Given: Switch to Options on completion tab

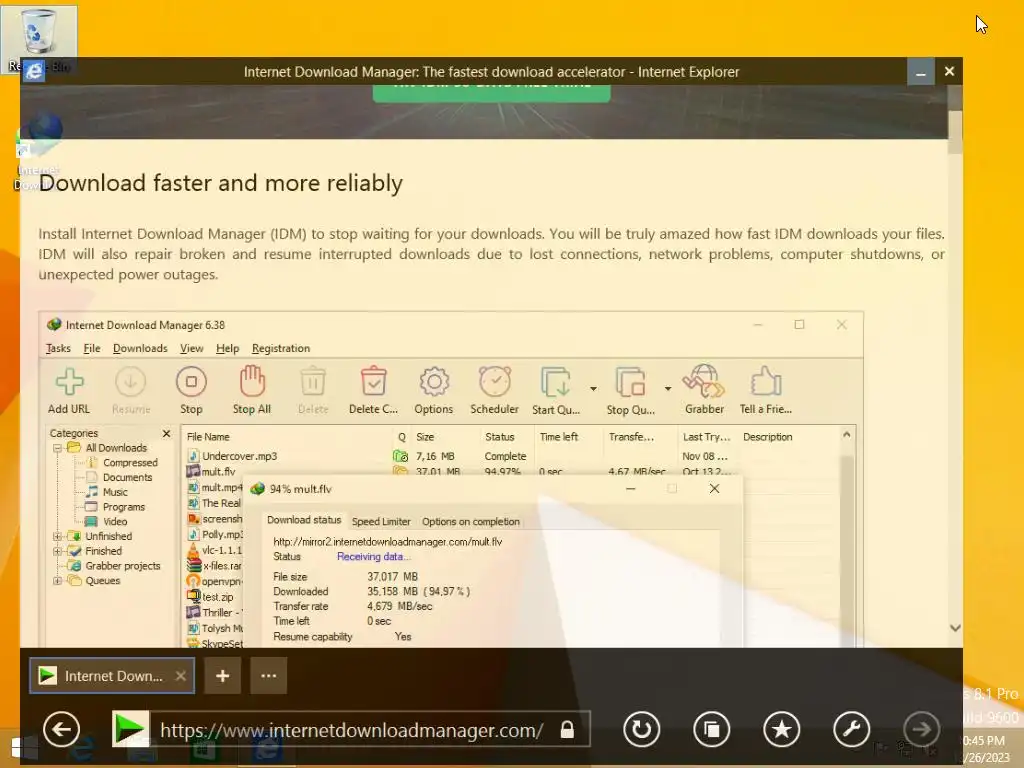Looking at the screenshot, I should (471, 521).
